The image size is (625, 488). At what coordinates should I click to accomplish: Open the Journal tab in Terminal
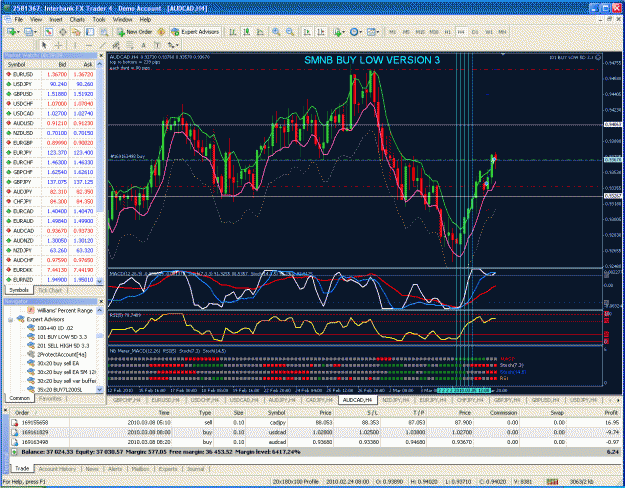196,469
